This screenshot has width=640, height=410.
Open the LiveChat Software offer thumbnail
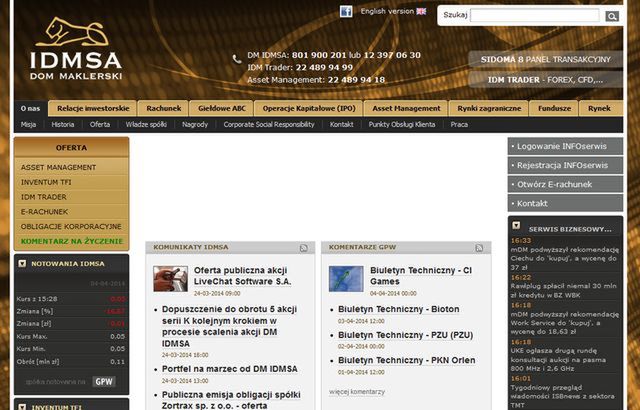click(170, 279)
